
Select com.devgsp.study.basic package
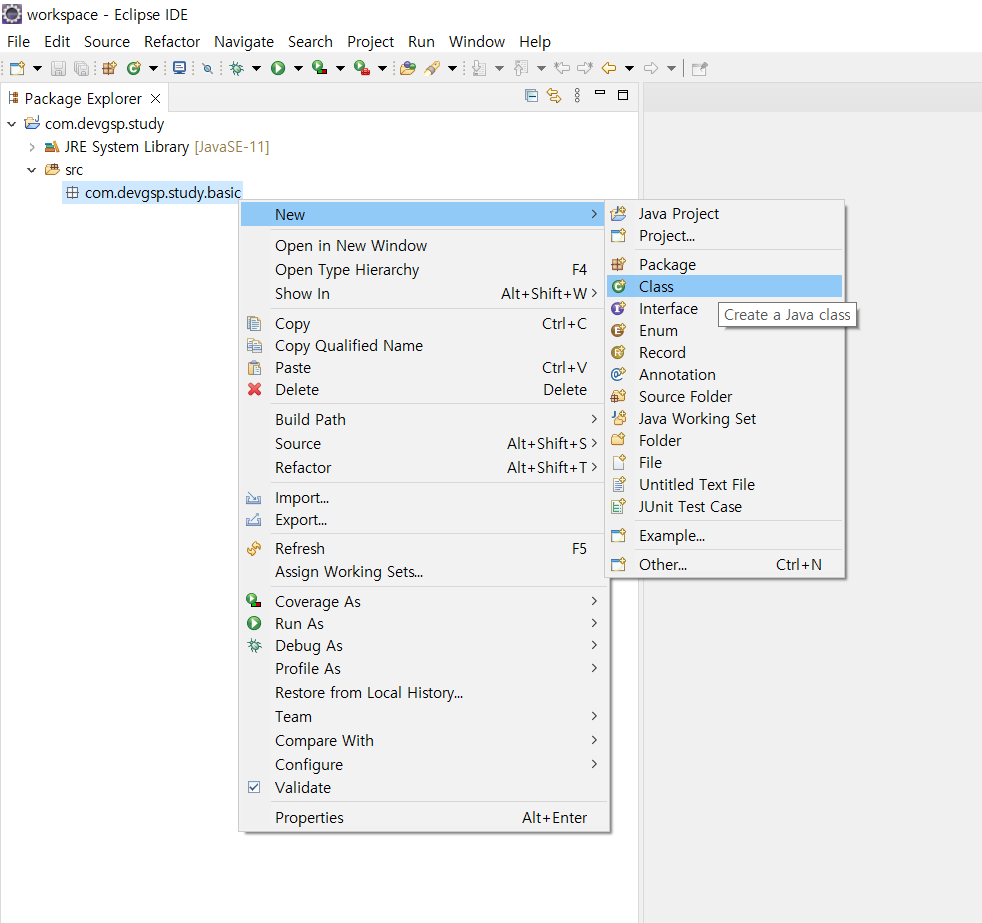coord(153,193)
